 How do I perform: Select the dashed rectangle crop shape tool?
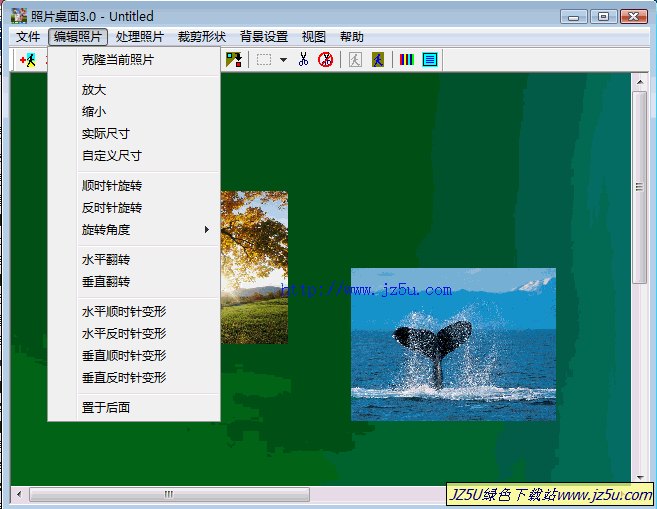click(x=264, y=59)
